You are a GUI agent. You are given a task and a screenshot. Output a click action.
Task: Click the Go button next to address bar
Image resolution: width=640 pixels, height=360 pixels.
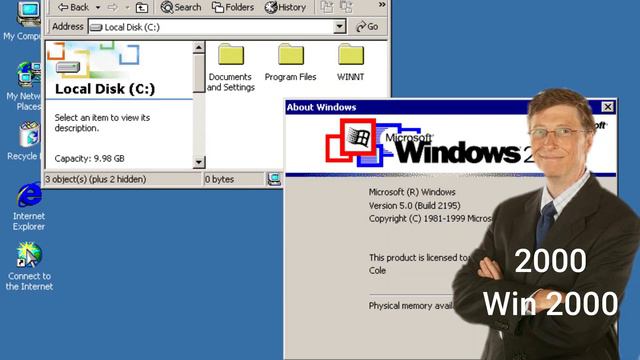click(367, 27)
